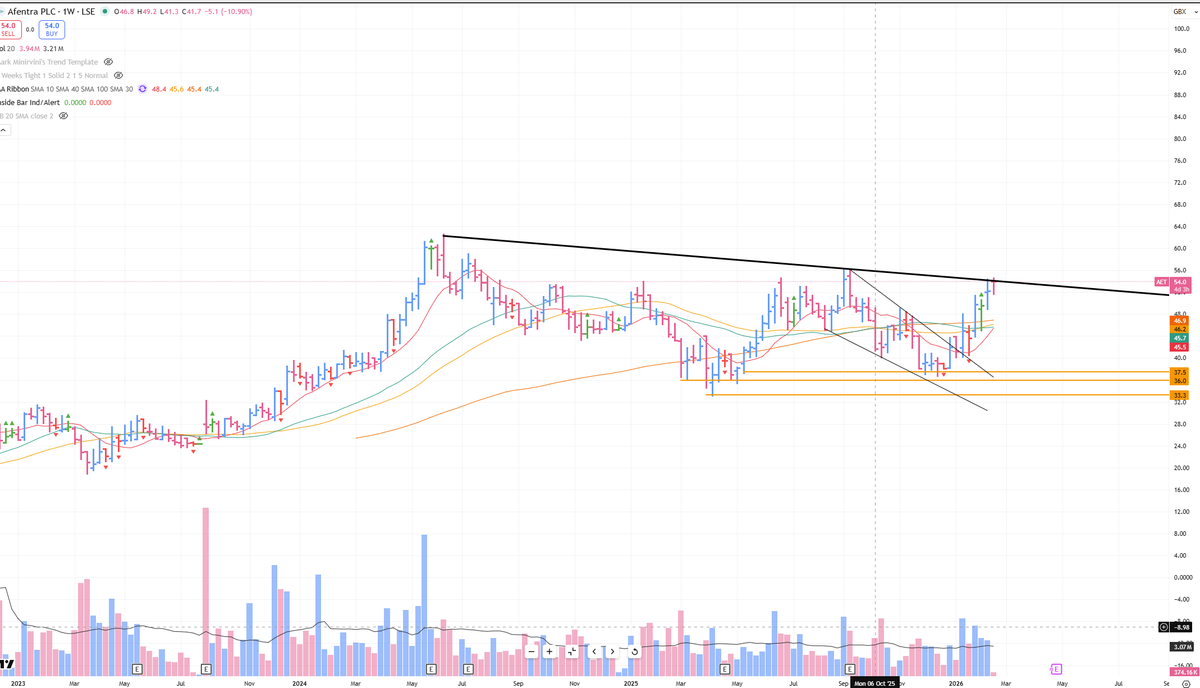The height and width of the screenshot is (688, 1200).
Task: Click earnings E marker near Sep 2025
Action: click(850, 667)
